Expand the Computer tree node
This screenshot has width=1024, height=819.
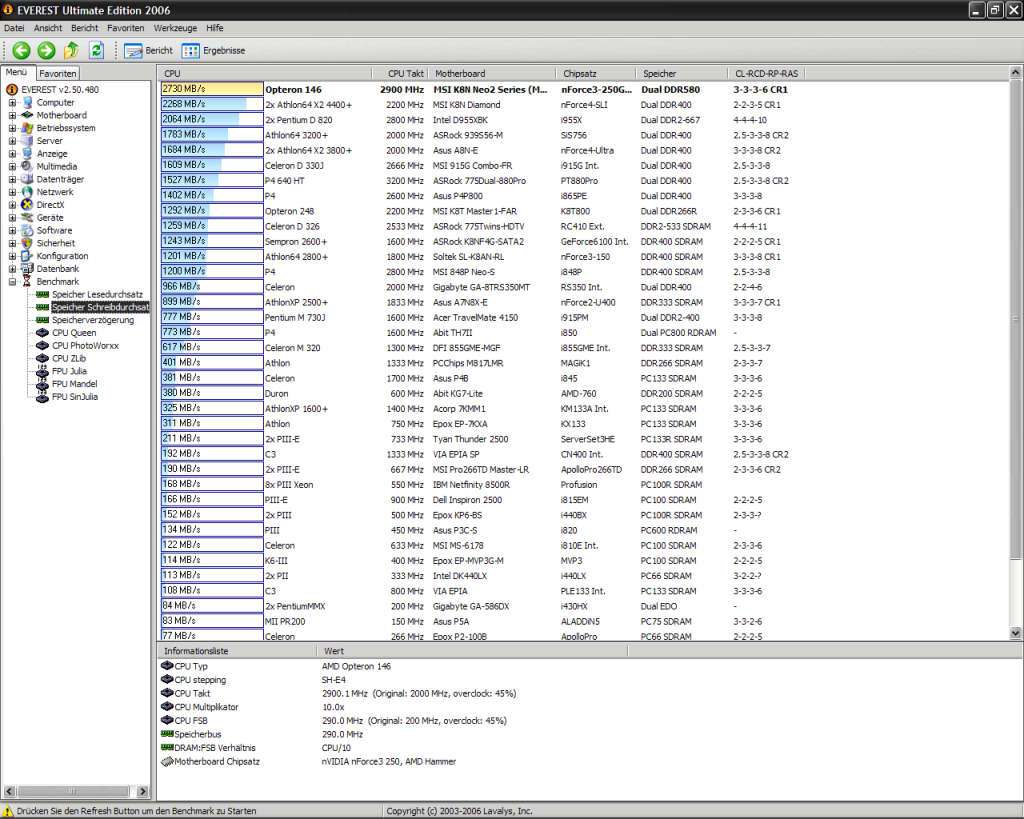[x=12, y=103]
